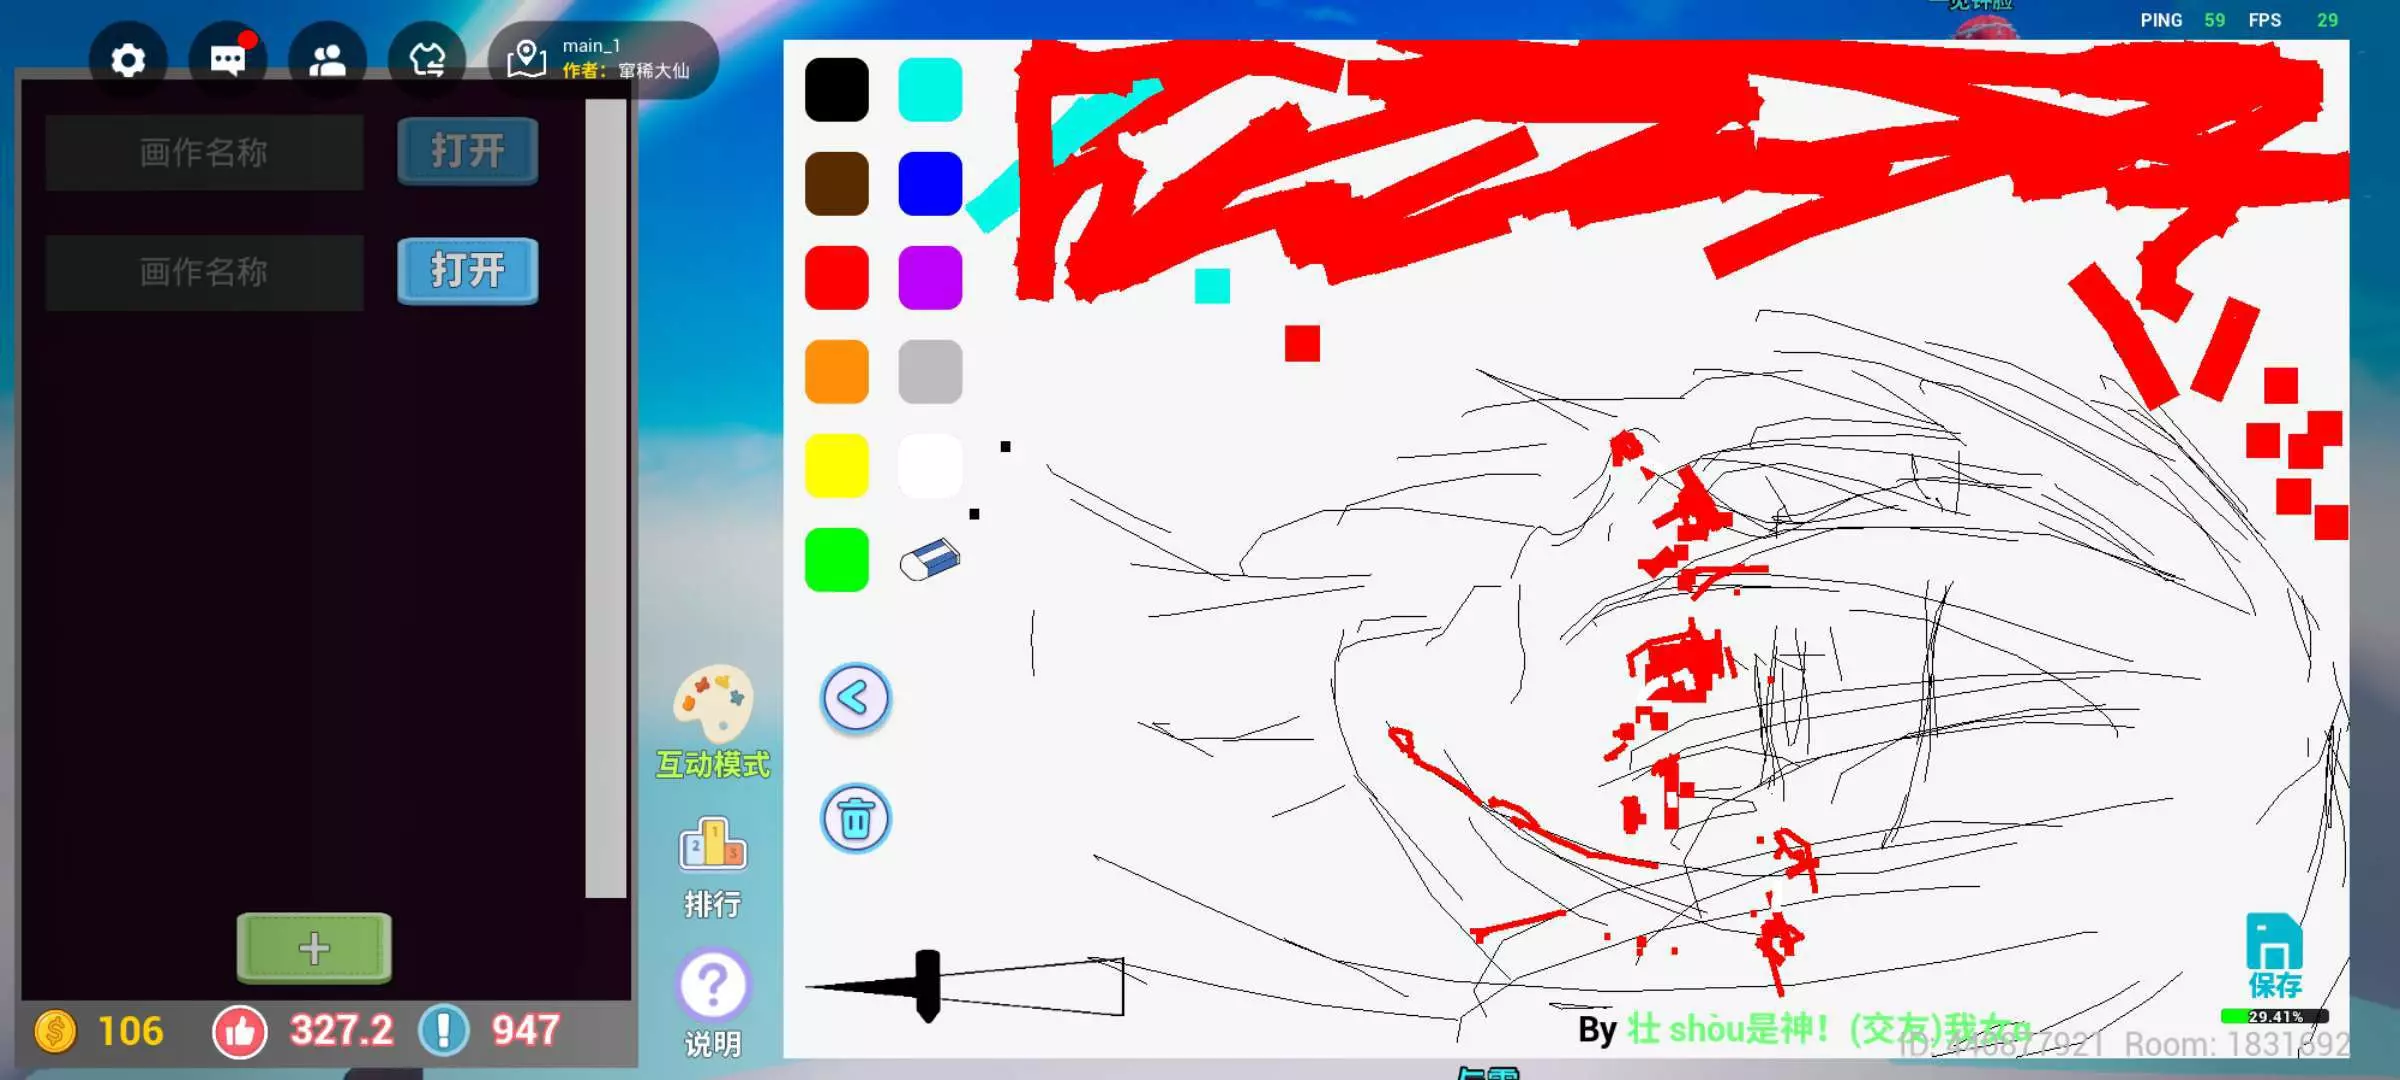The width and height of the screenshot is (2400, 1080).
Task: Click the first 画作名称 name field
Action: click(x=204, y=152)
